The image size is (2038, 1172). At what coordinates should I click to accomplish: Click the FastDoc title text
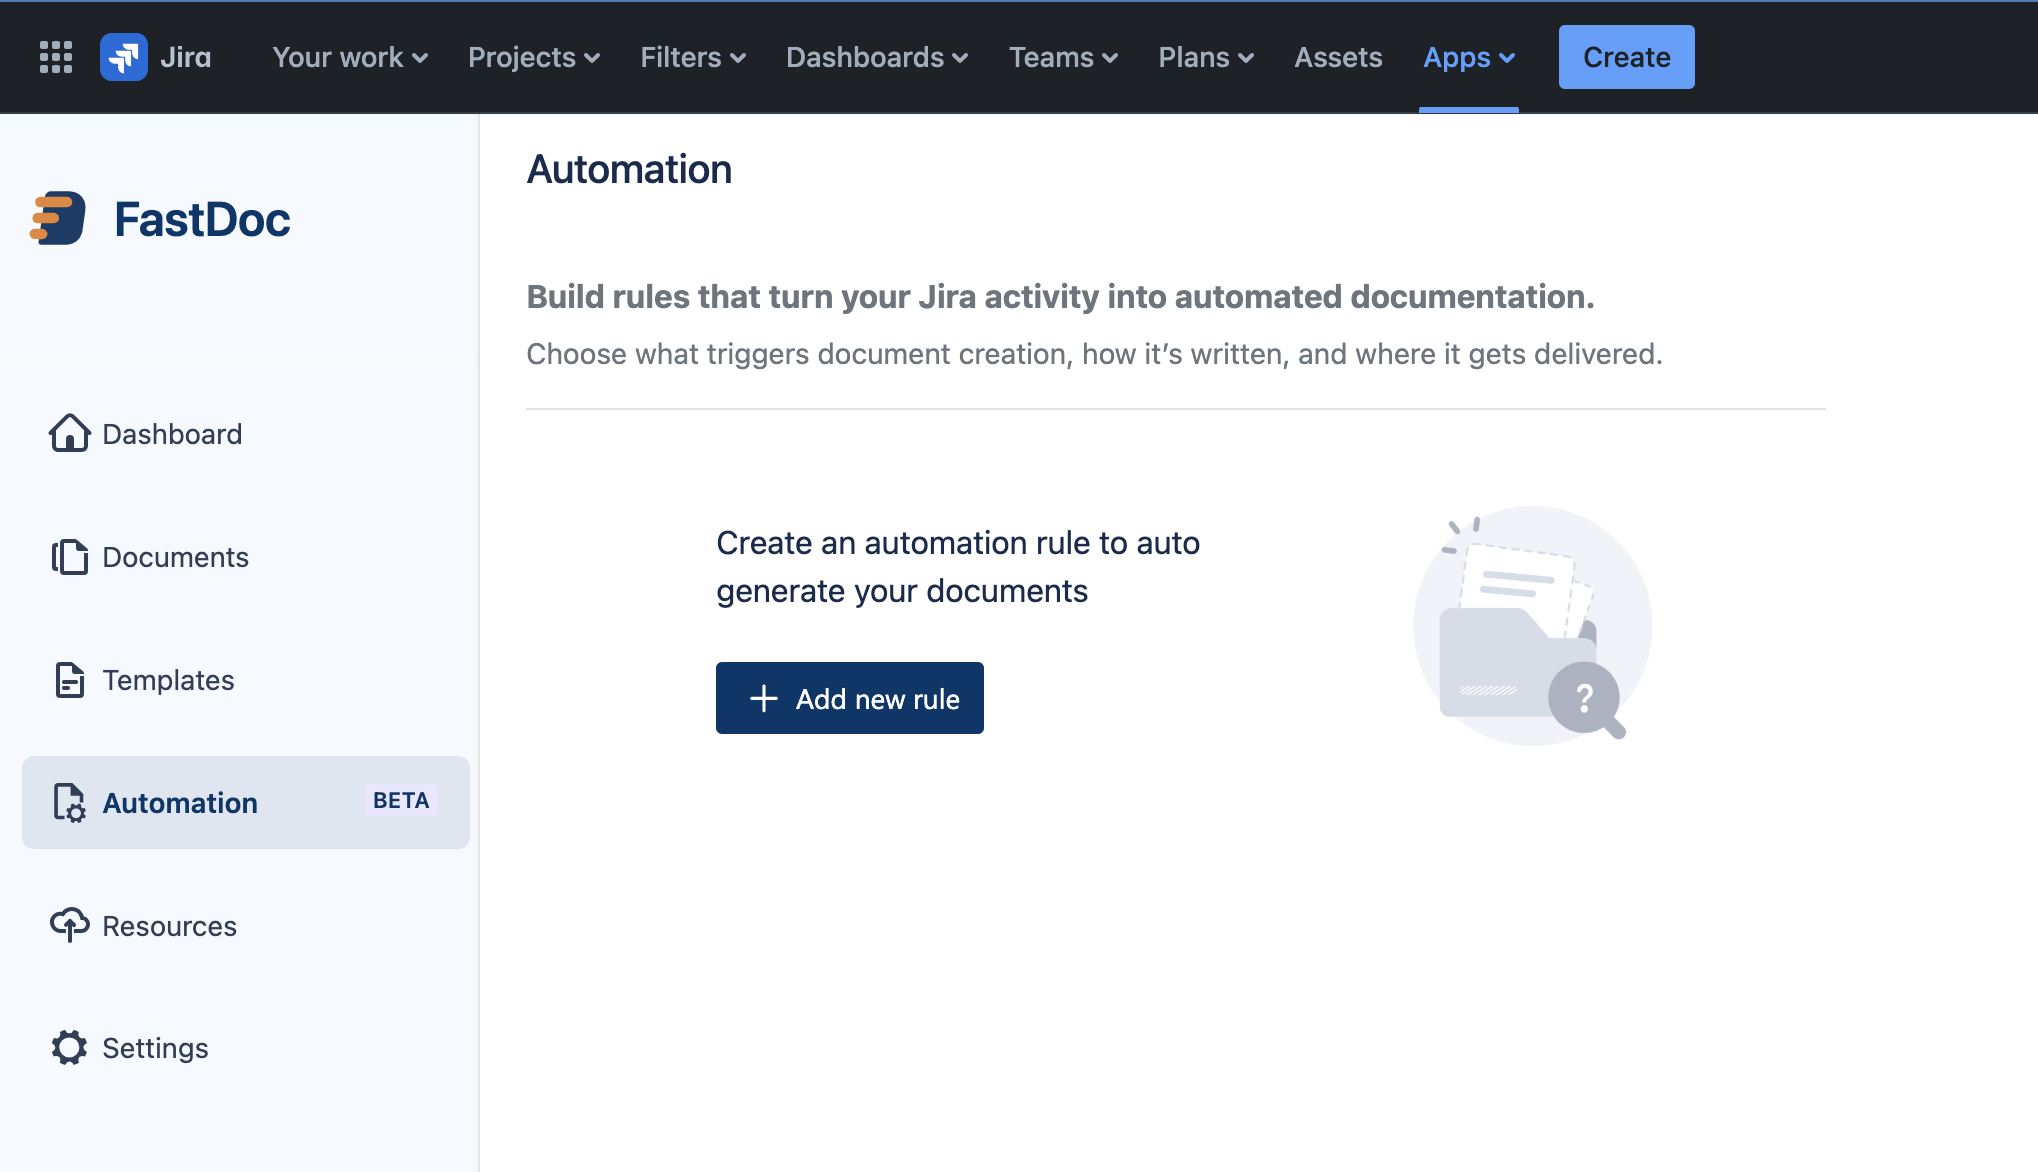click(x=202, y=219)
